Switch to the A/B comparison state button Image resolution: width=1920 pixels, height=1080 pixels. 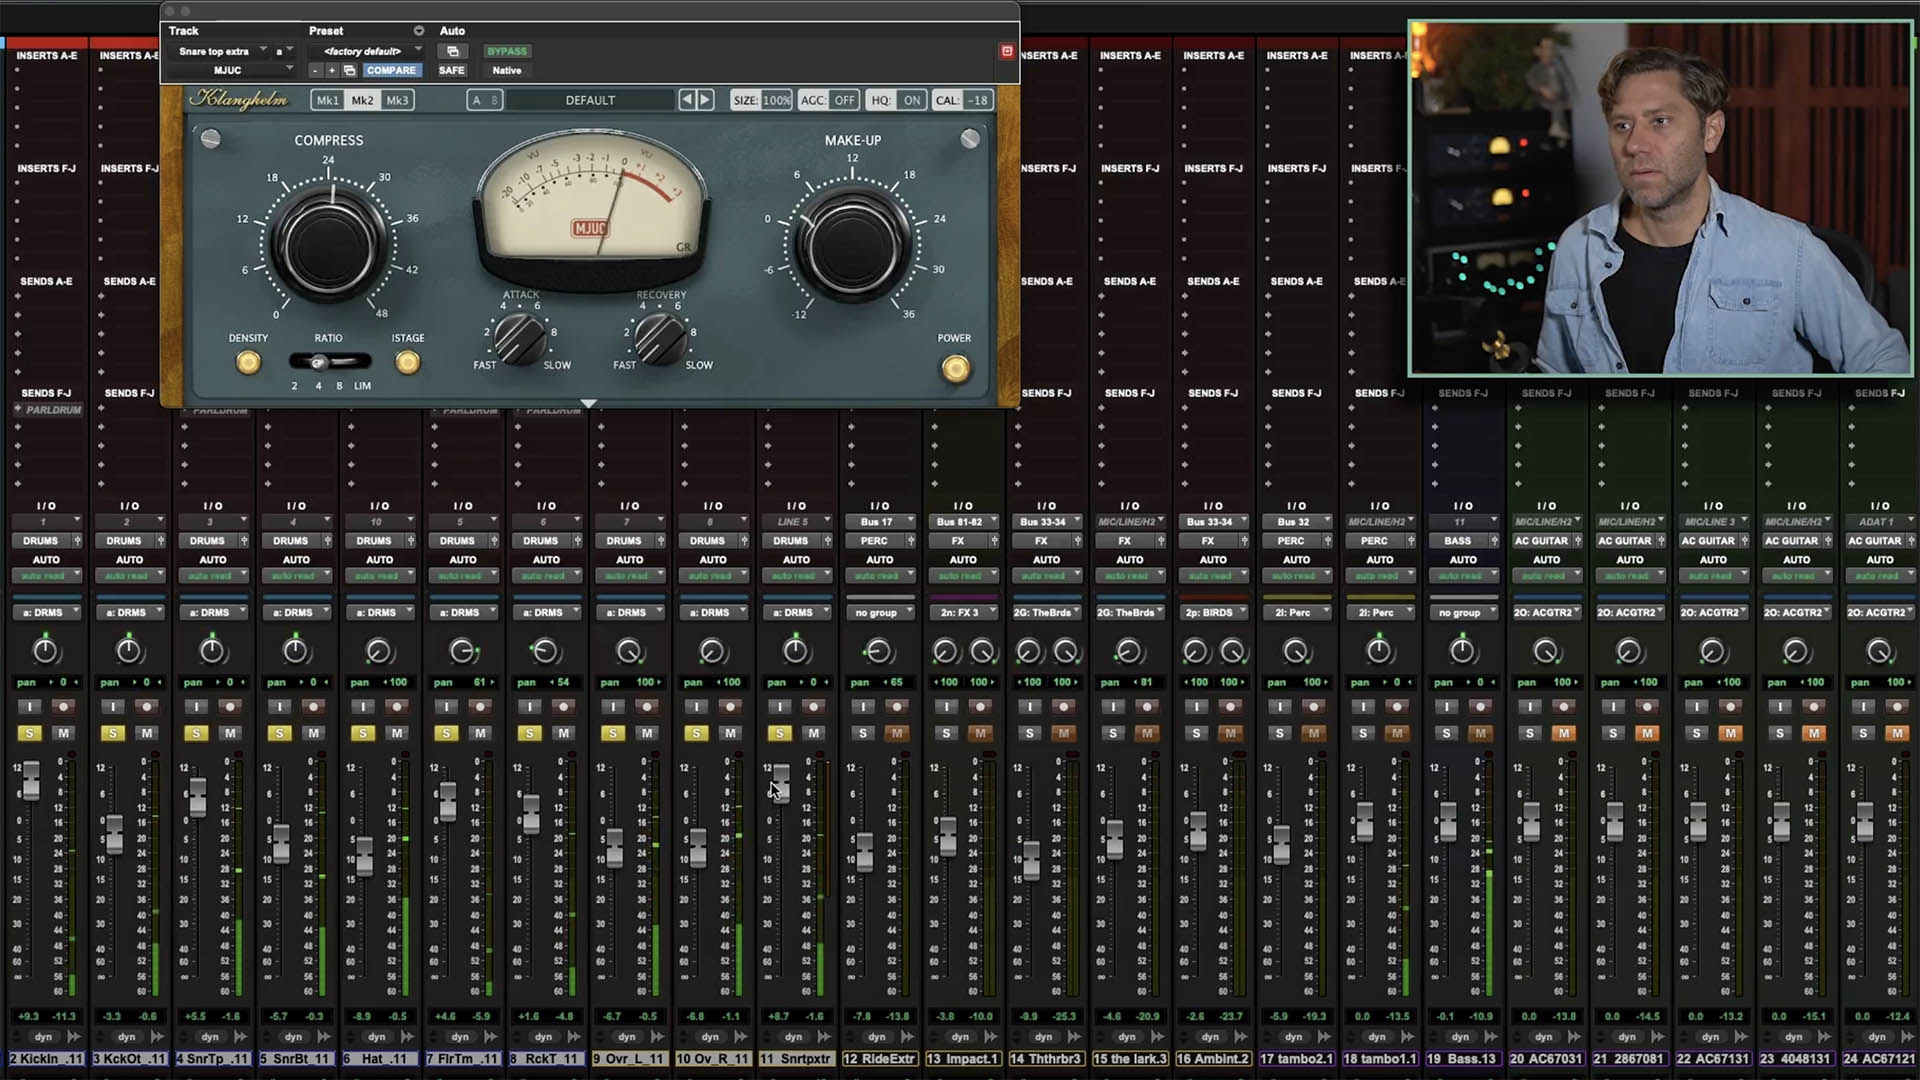coord(484,100)
